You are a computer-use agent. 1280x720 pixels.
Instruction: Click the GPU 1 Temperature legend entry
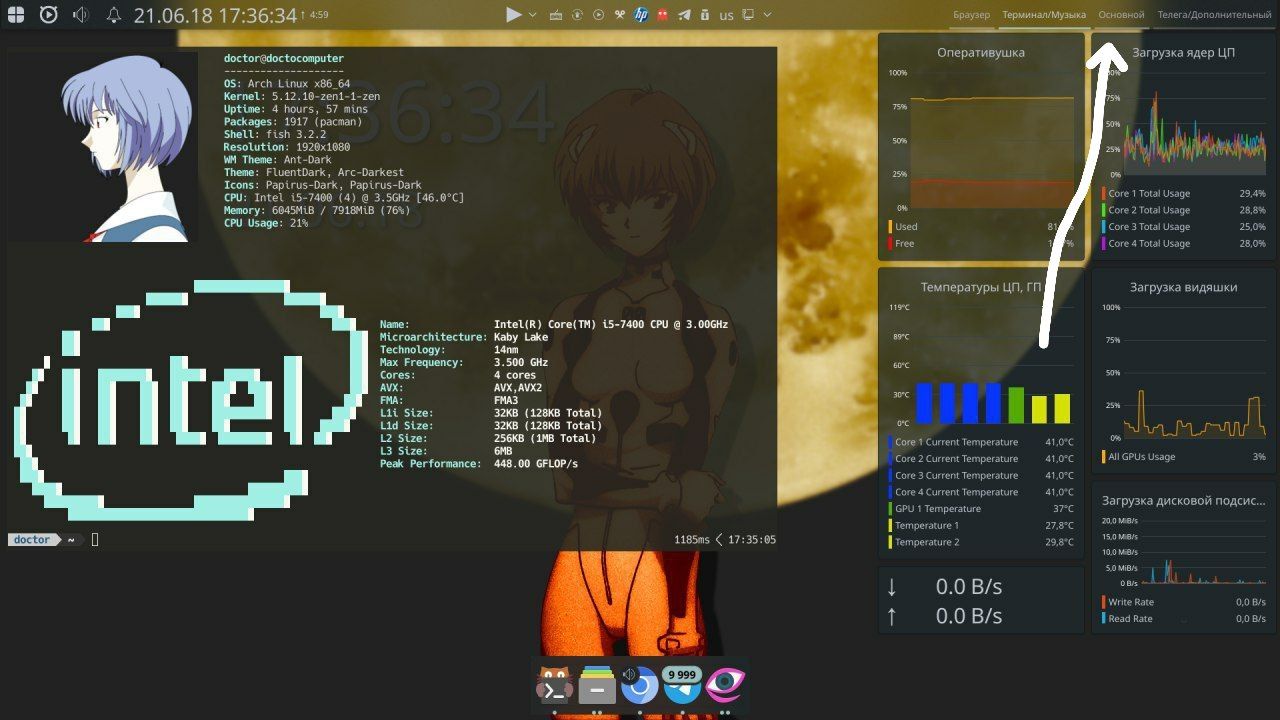pyautogui.click(x=981, y=509)
